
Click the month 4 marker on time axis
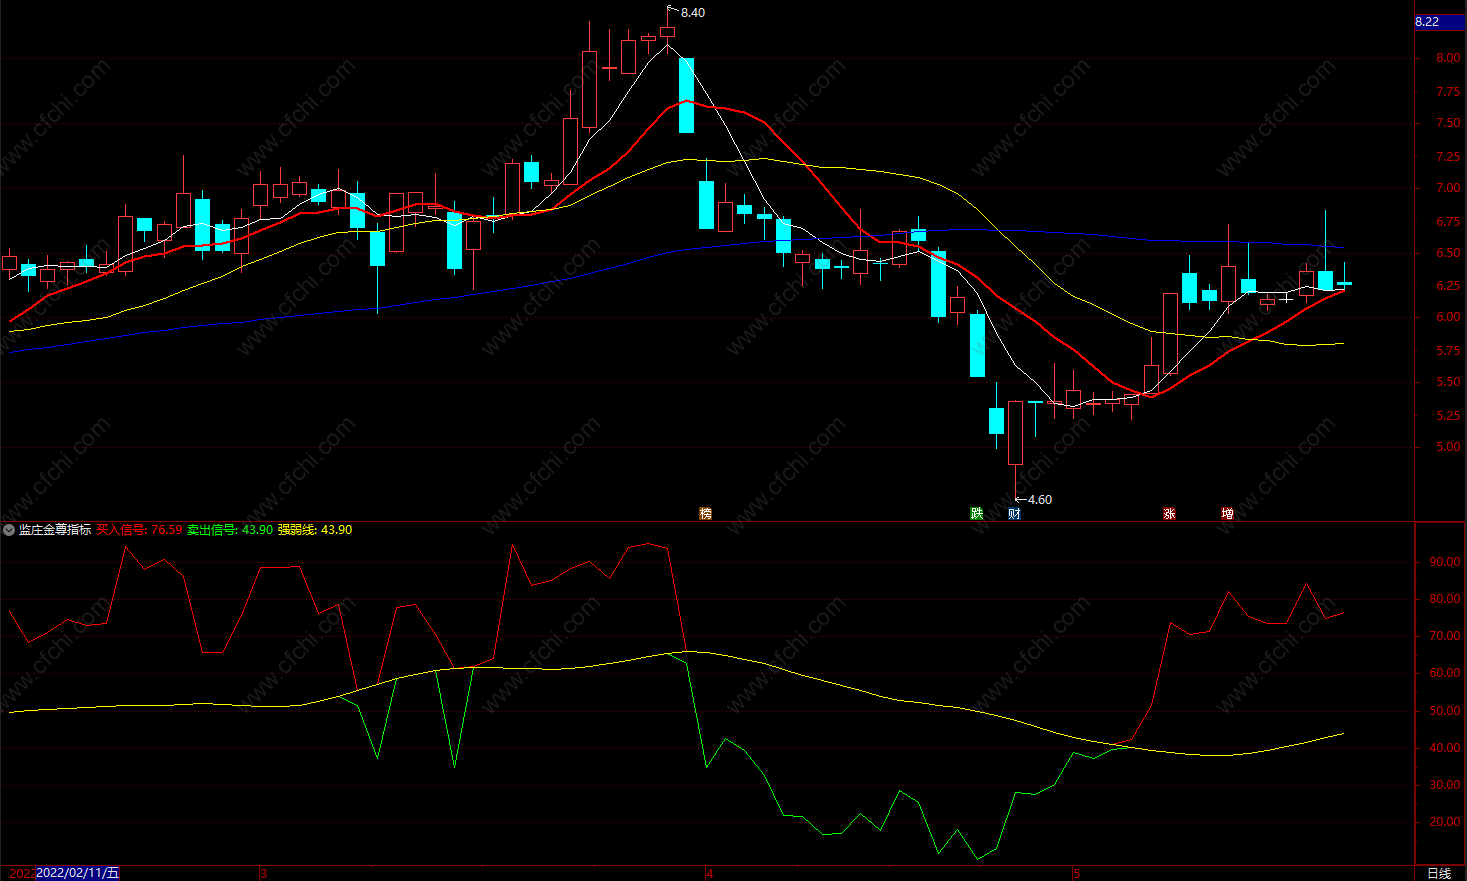click(x=709, y=873)
